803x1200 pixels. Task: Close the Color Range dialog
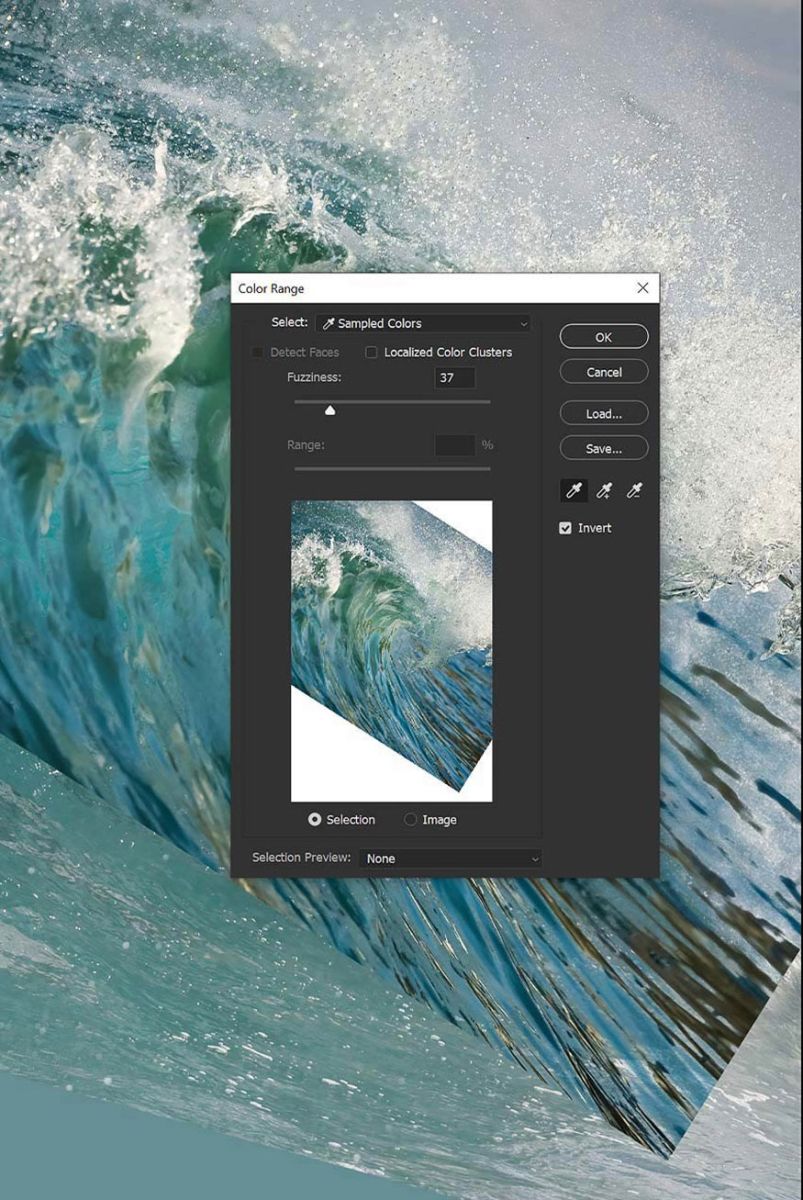pos(642,288)
